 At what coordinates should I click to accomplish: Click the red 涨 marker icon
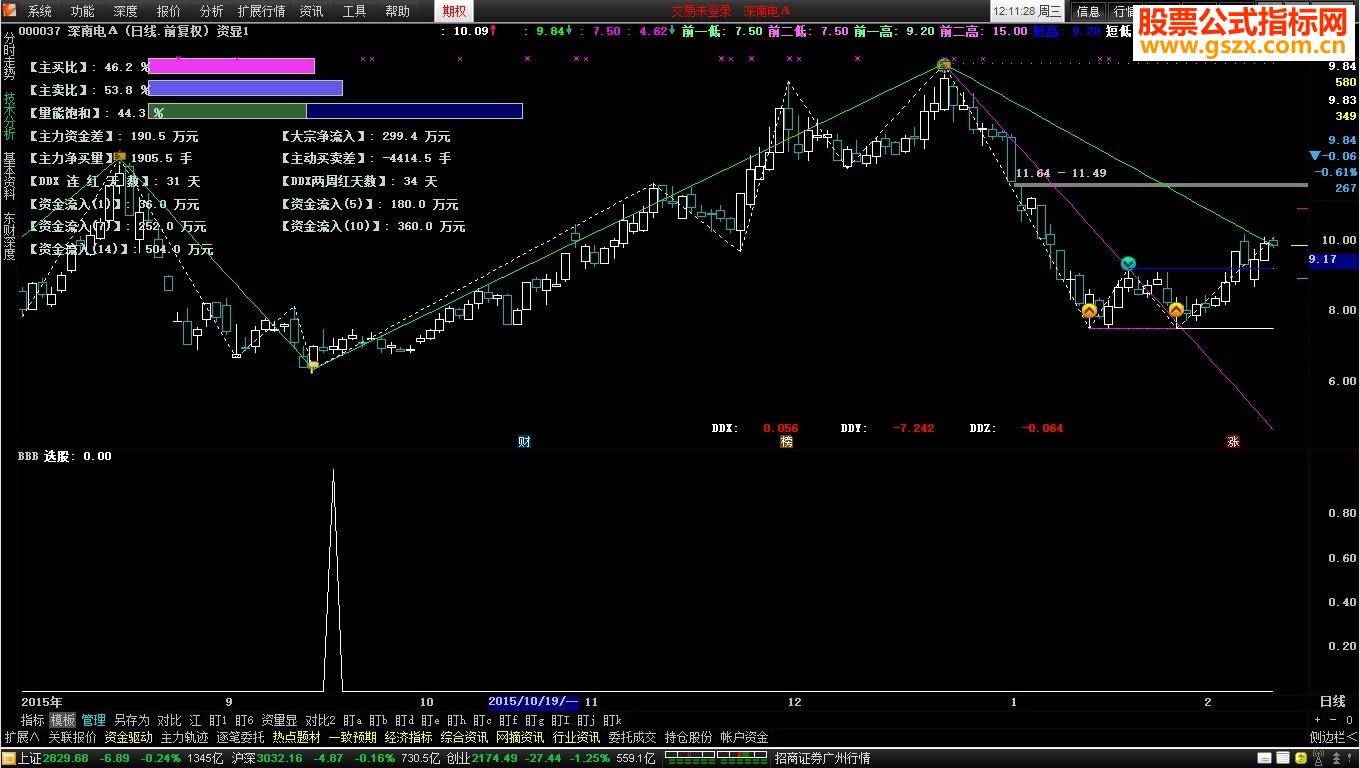click(1233, 442)
